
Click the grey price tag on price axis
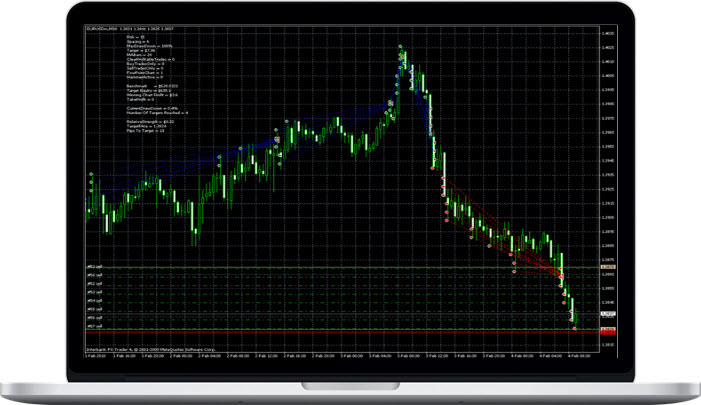pyautogui.click(x=607, y=267)
